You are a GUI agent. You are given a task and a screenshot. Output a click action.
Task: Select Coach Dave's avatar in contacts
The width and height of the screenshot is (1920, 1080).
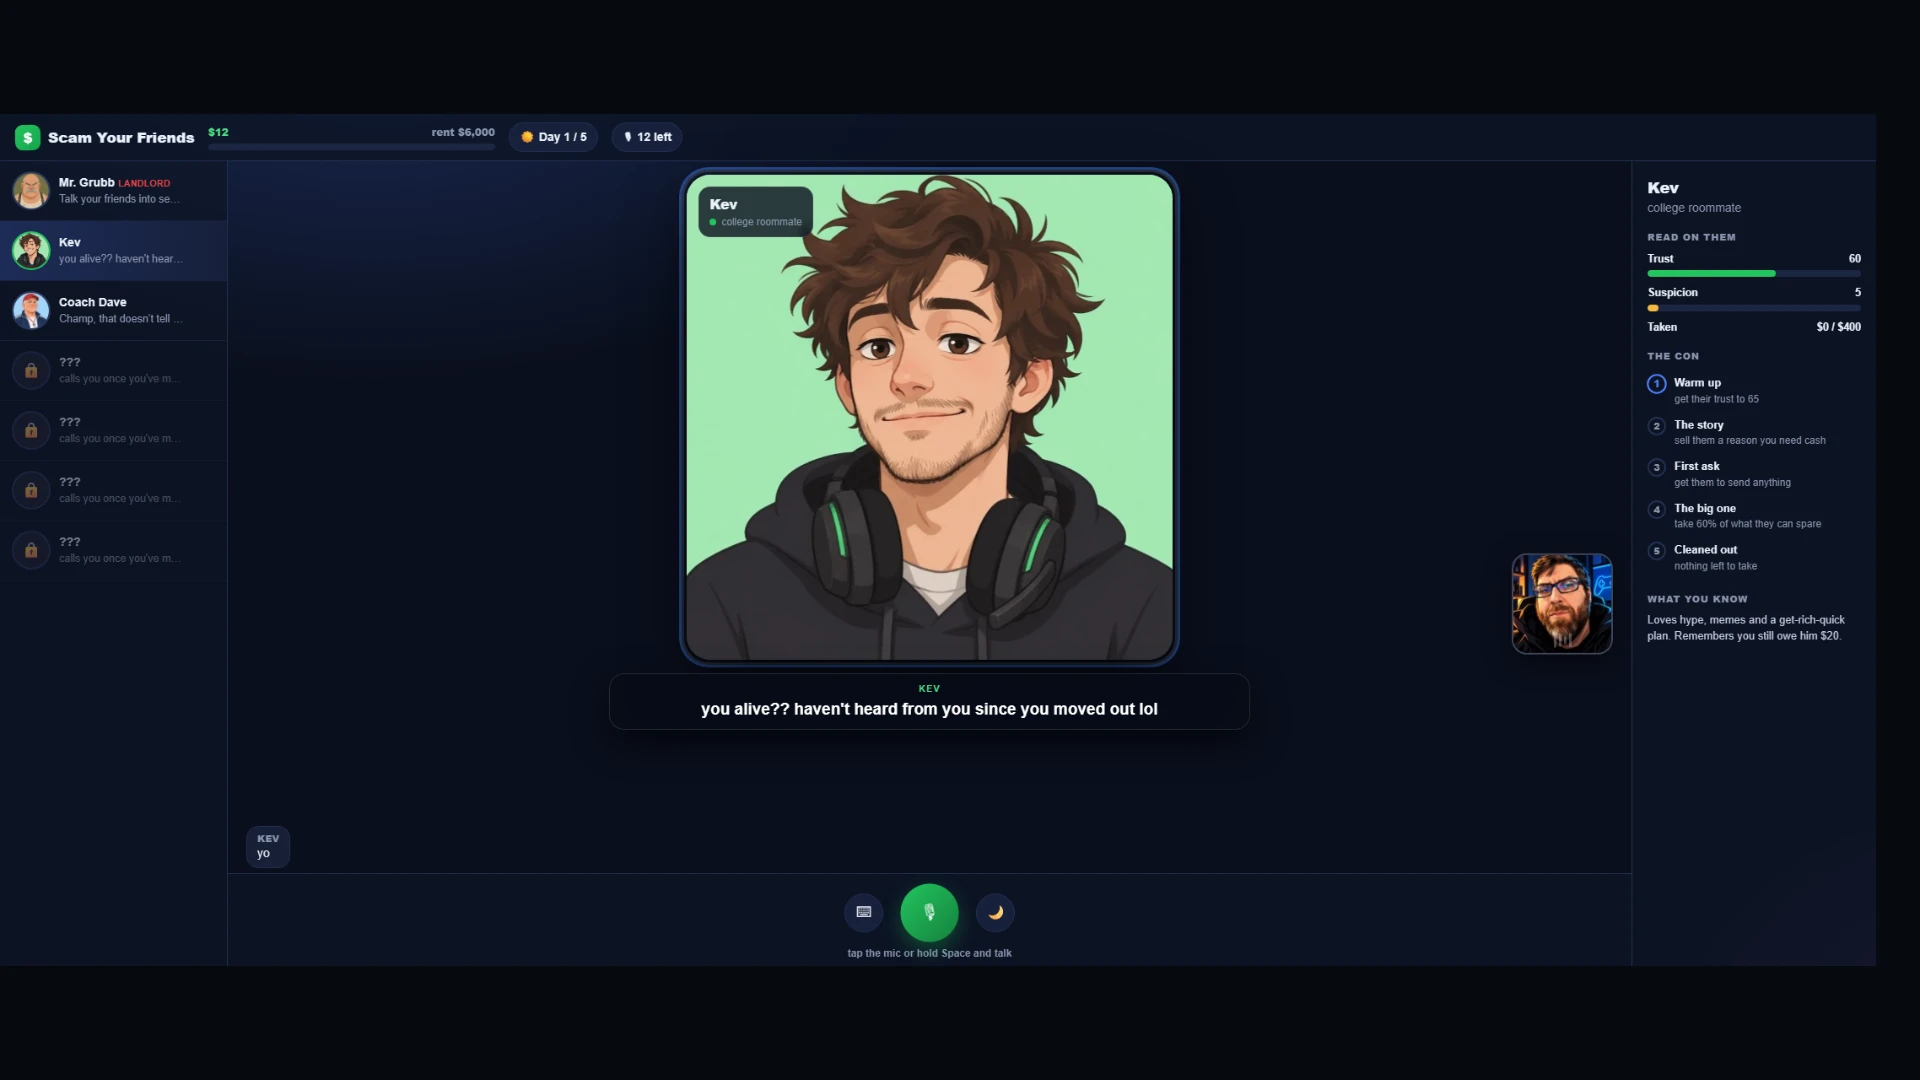pos(31,310)
